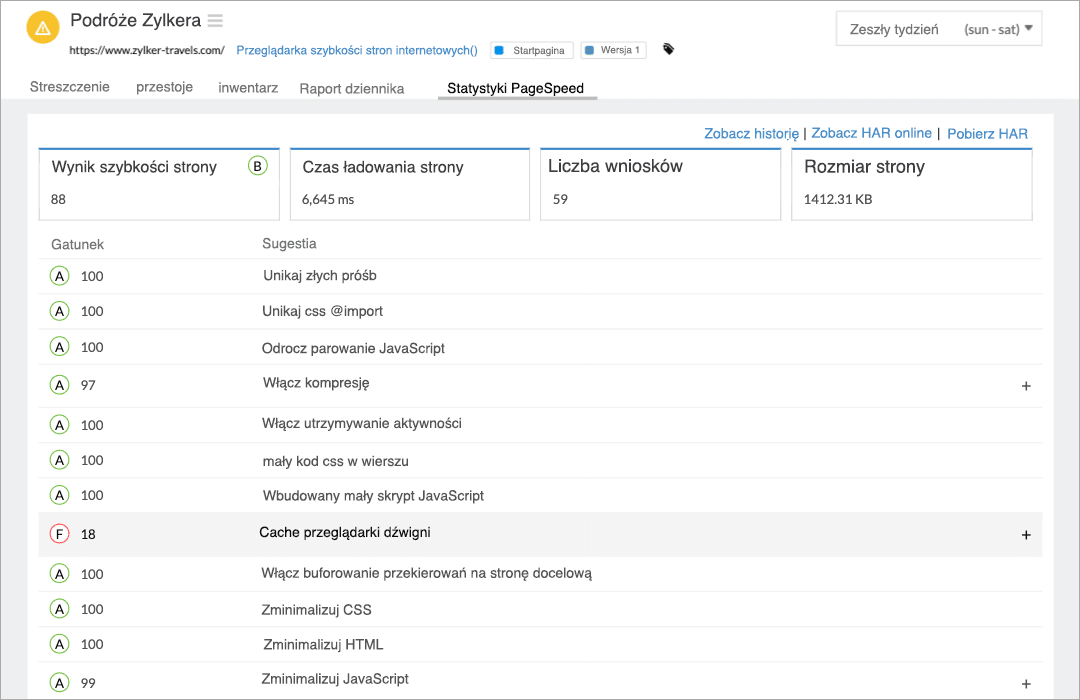1080x700 pixels.
Task: Expand the Włącz kompresję suggestion details
Action: [1025, 385]
